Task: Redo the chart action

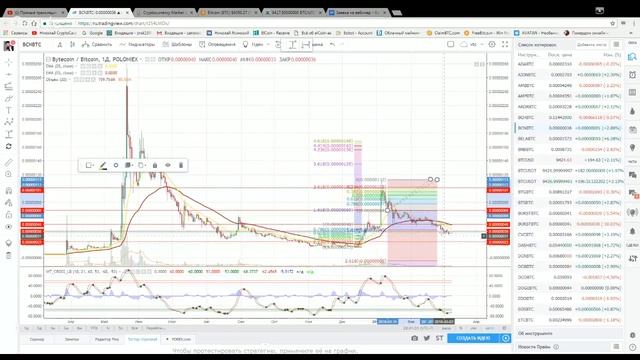Action: pos(342,44)
